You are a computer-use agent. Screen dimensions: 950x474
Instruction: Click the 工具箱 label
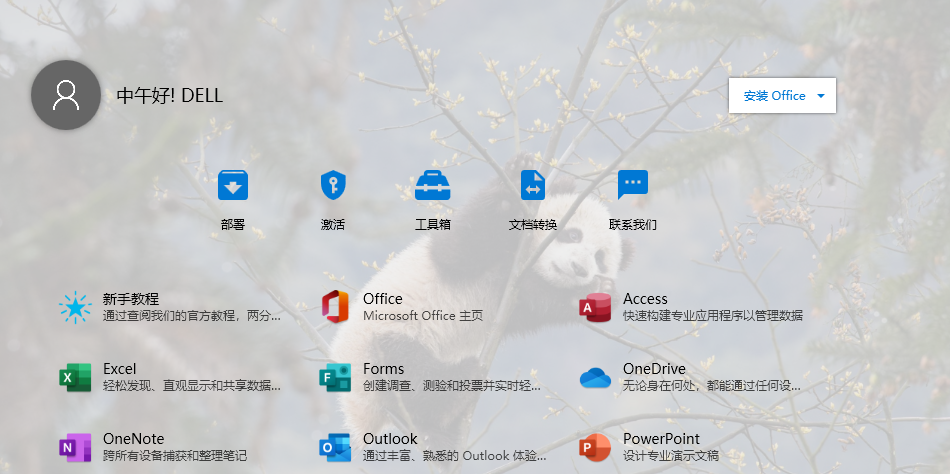(433, 225)
